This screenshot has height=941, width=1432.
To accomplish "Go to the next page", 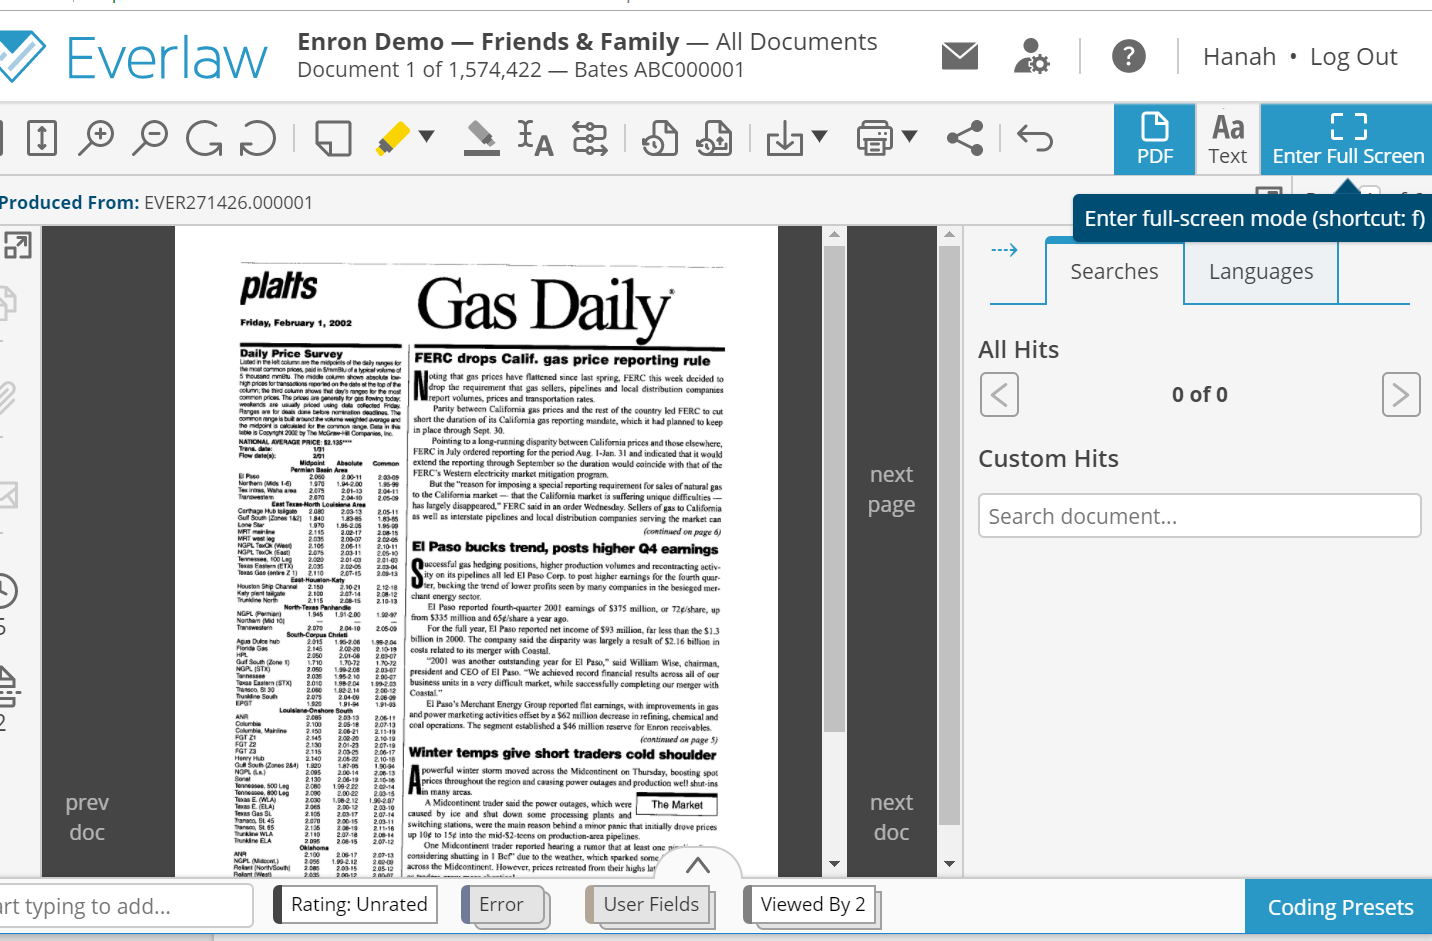I will point(891,489).
